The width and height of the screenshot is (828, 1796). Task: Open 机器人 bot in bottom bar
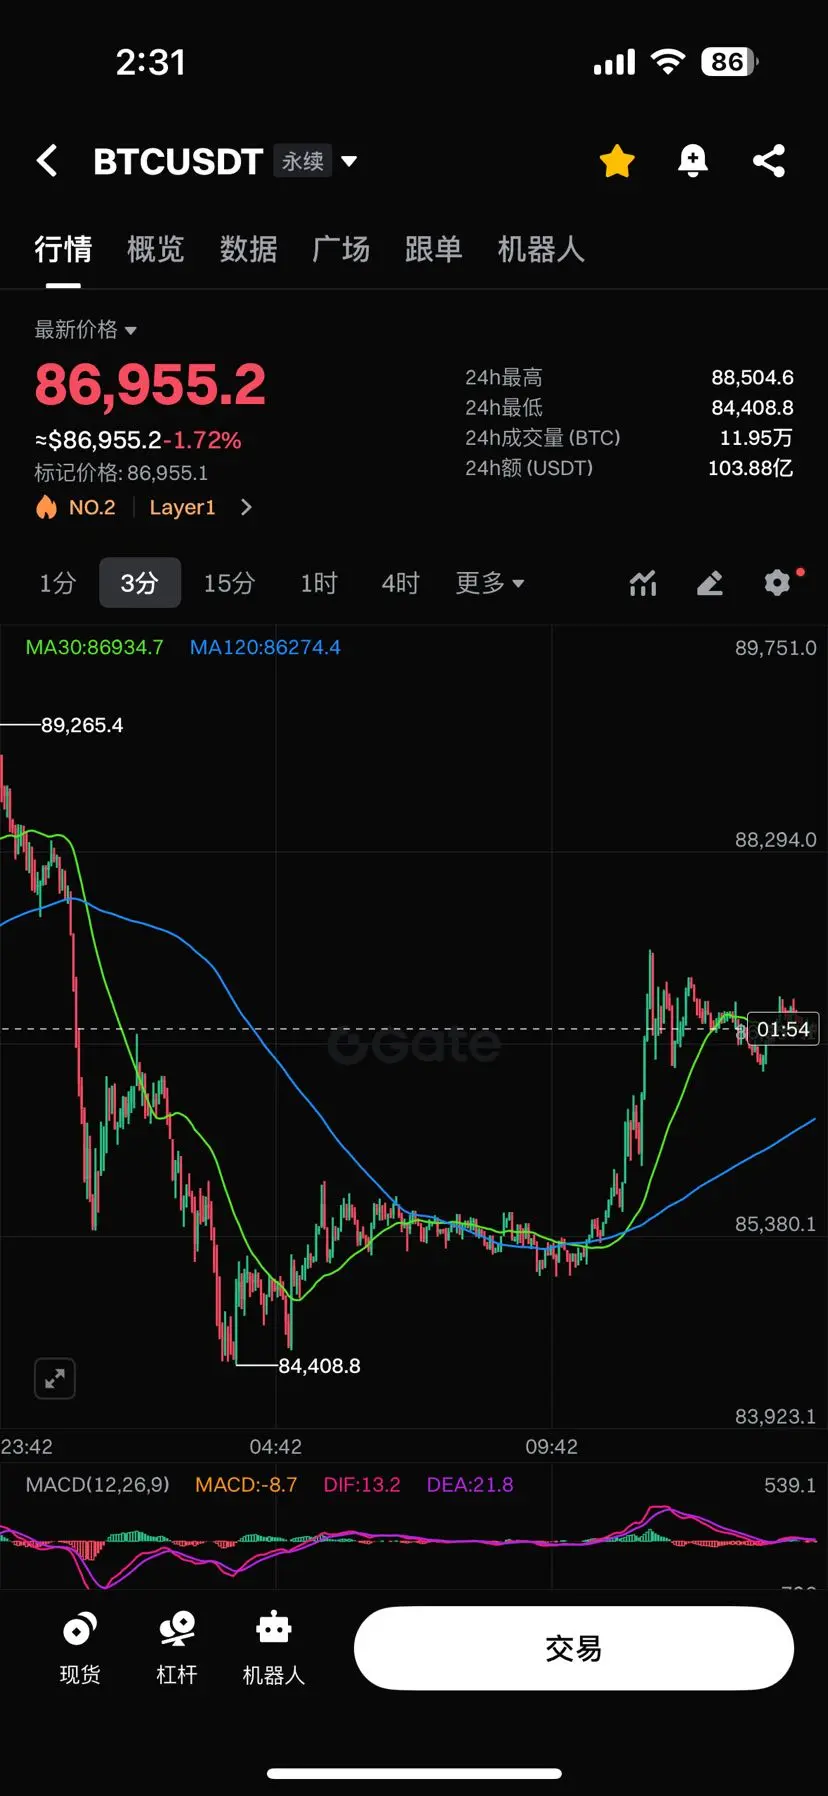(x=273, y=1648)
